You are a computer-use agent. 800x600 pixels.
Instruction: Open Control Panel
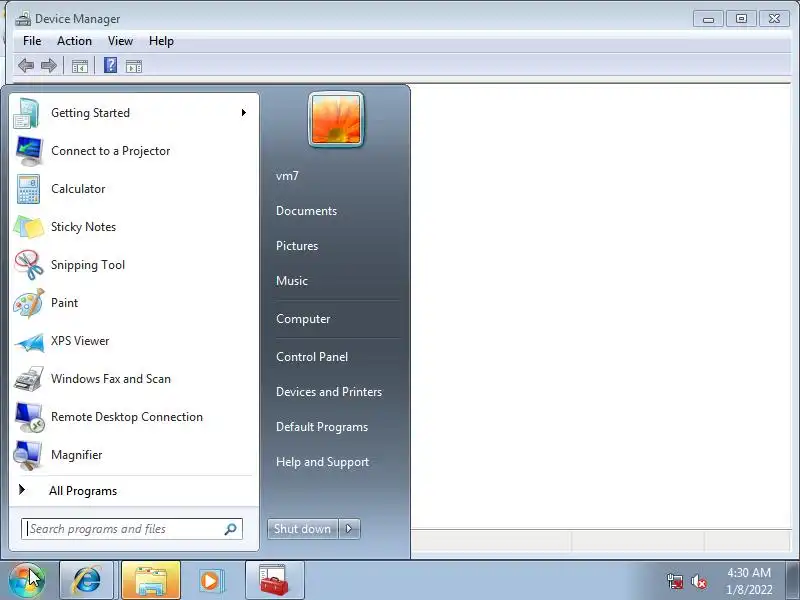point(312,357)
